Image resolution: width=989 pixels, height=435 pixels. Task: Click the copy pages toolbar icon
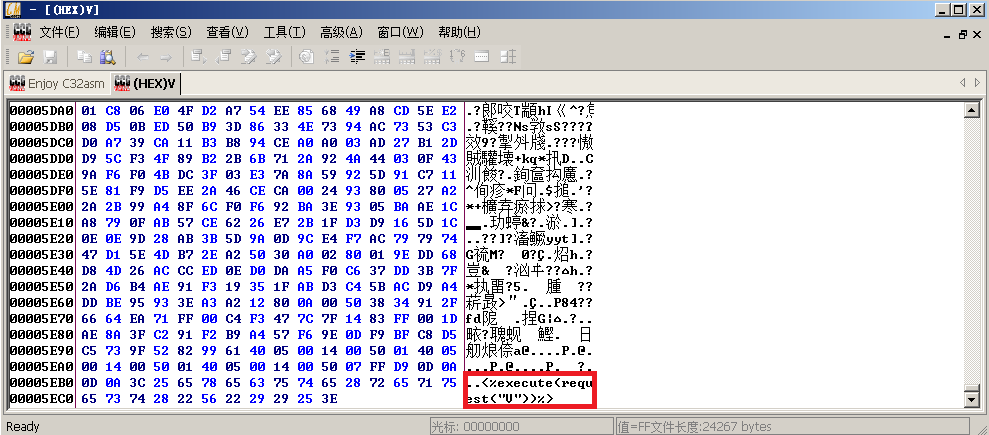85,57
